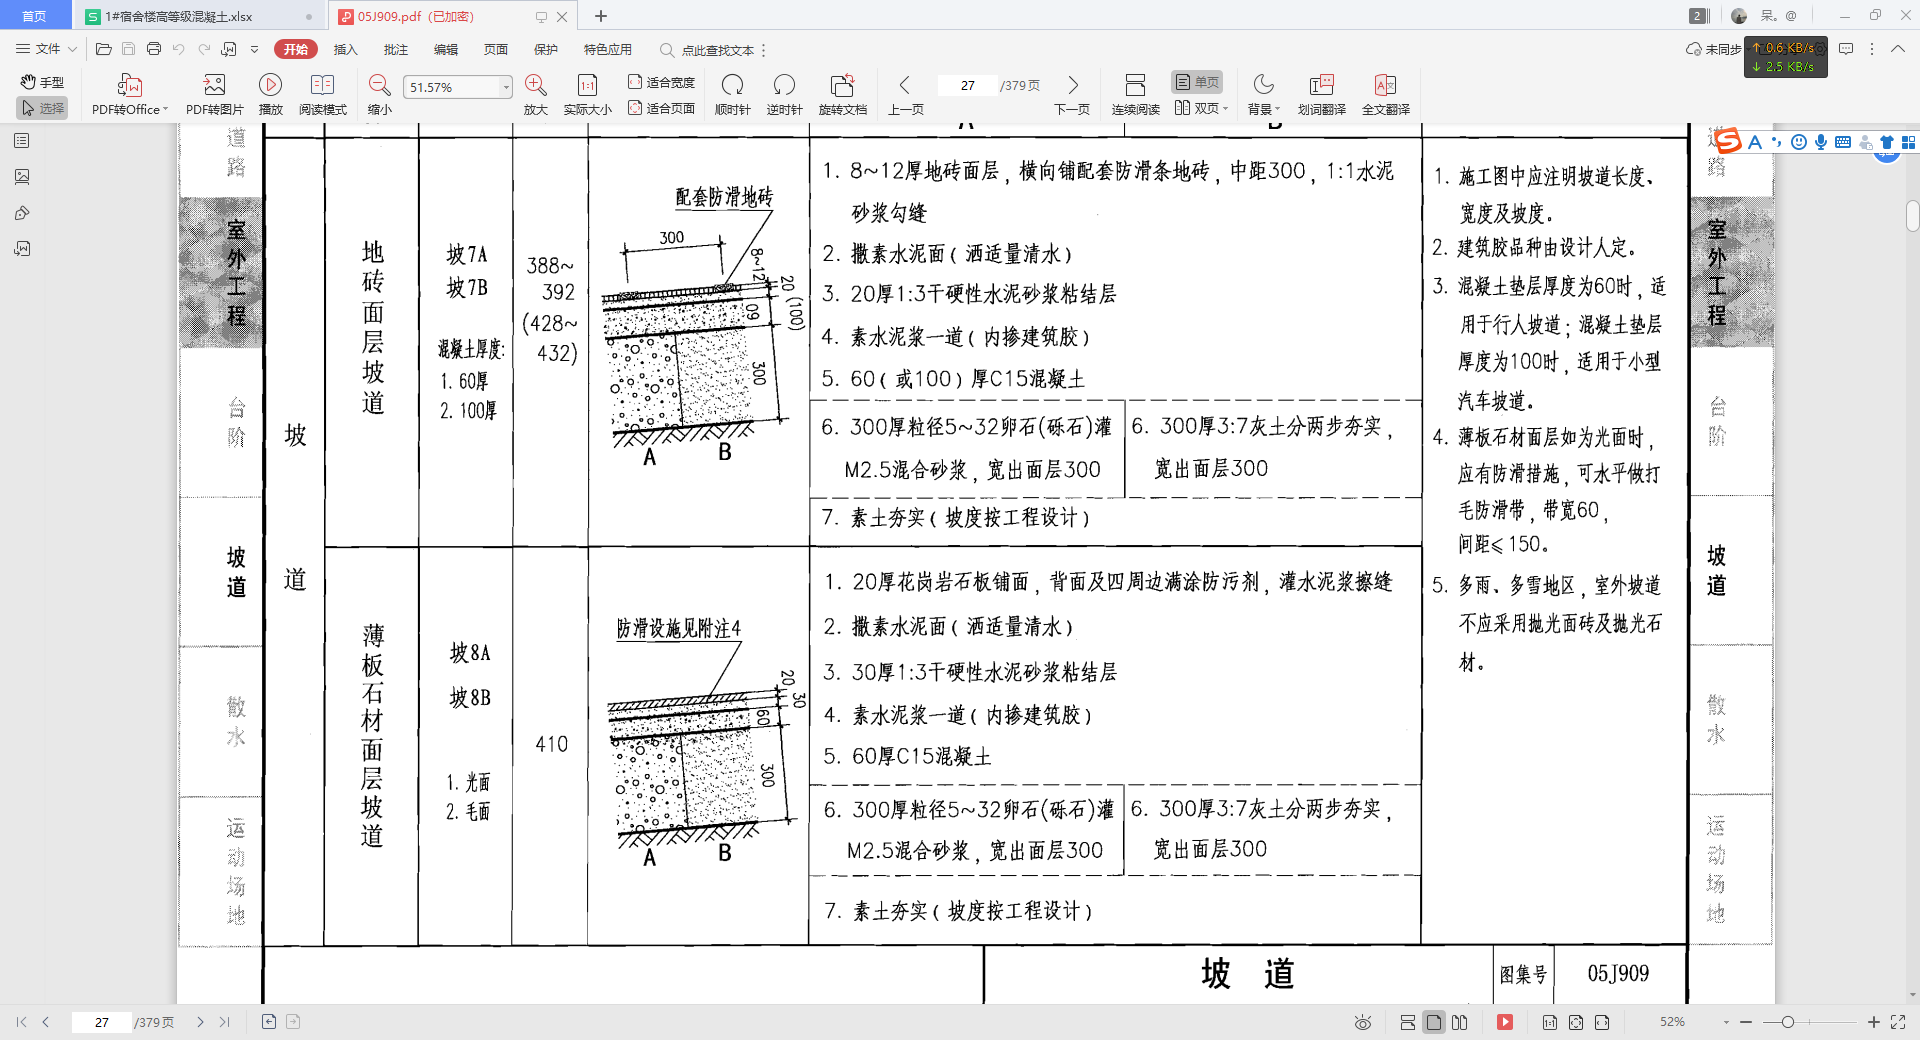Open the outline panel in left sidebar
1920x1040 pixels.
tap(22, 141)
